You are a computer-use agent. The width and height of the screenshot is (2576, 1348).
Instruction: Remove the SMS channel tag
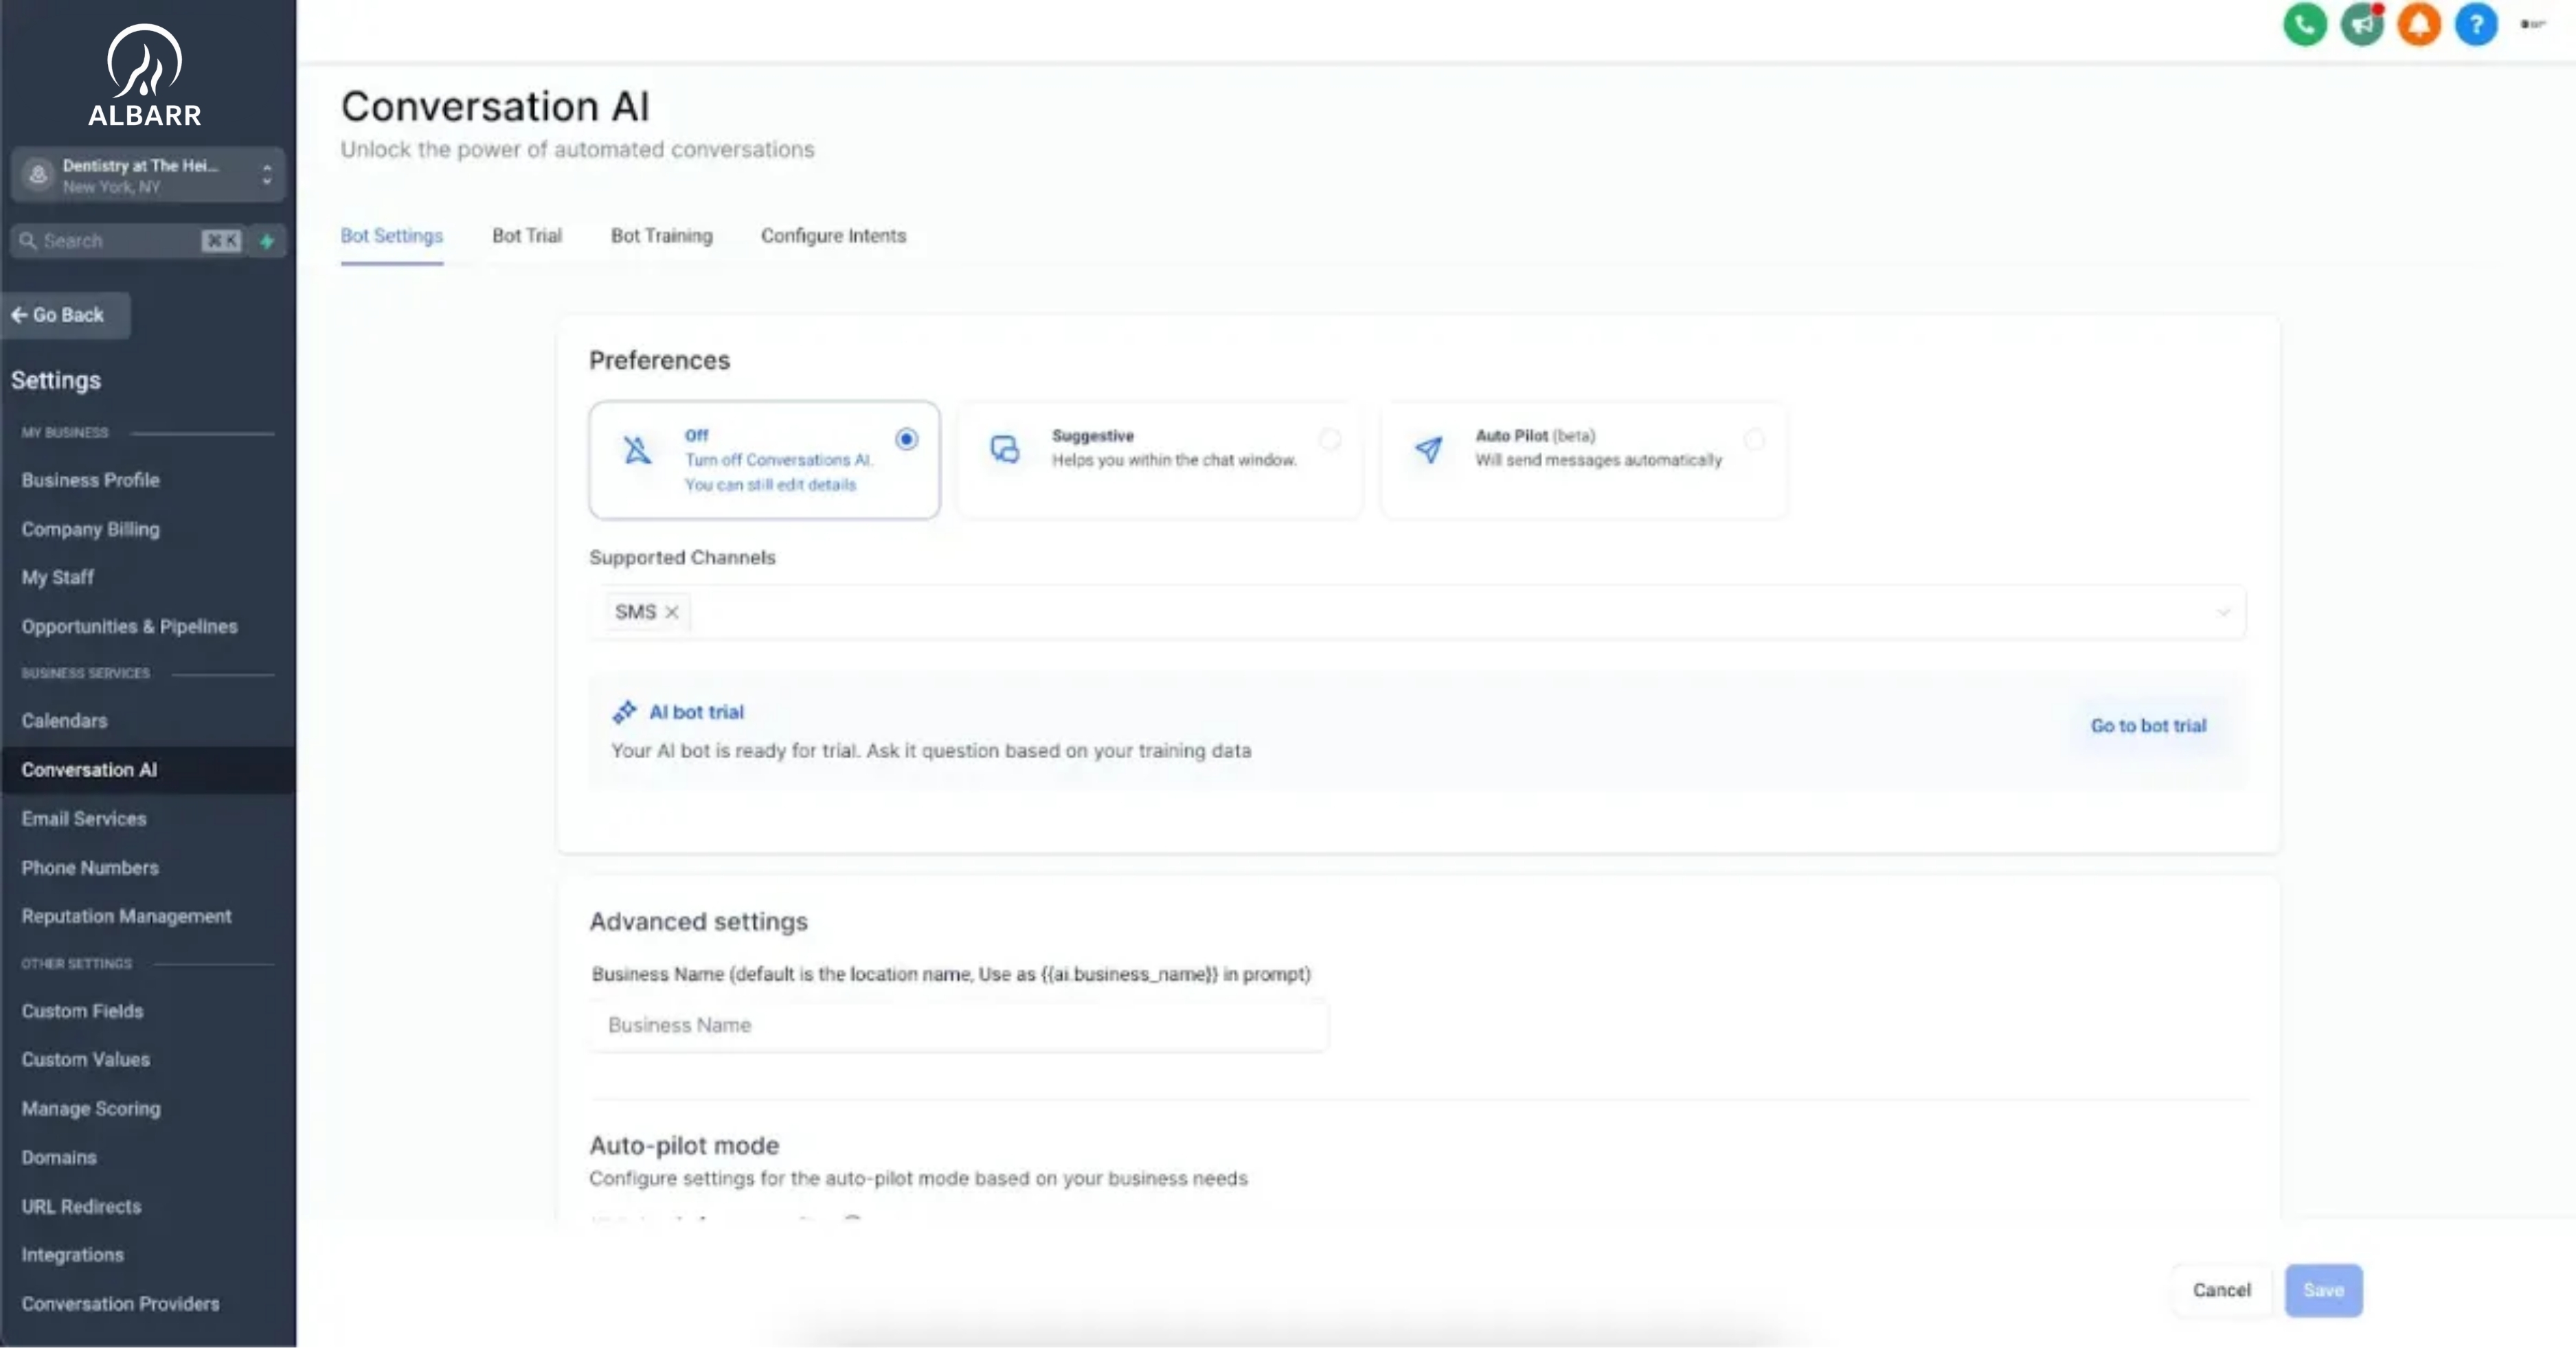[x=672, y=612]
